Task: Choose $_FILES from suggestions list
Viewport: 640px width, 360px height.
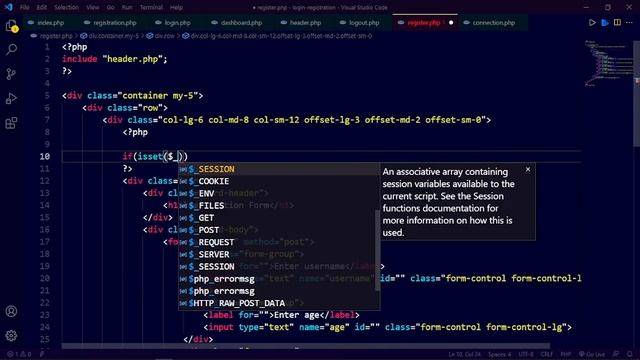Action: pos(279,206)
